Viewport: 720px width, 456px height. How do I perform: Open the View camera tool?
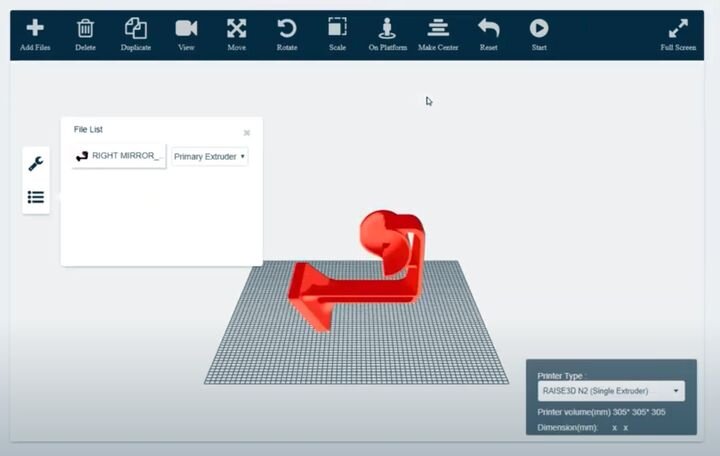[186, 29]
